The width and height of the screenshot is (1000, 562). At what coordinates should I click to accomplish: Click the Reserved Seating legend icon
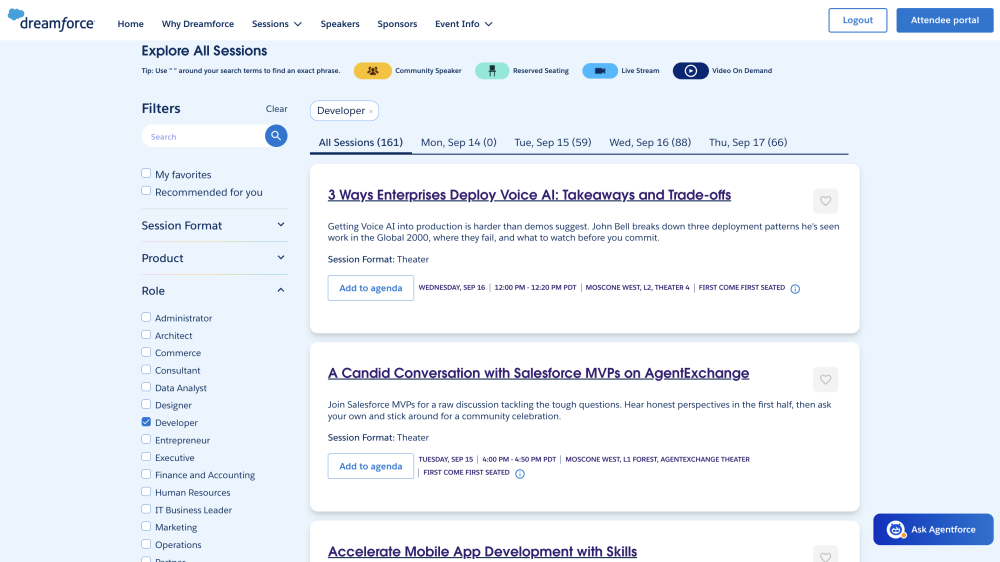(492, 71)
